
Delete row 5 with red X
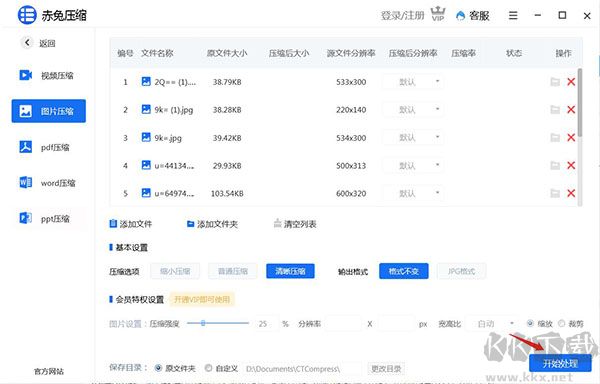571,193
